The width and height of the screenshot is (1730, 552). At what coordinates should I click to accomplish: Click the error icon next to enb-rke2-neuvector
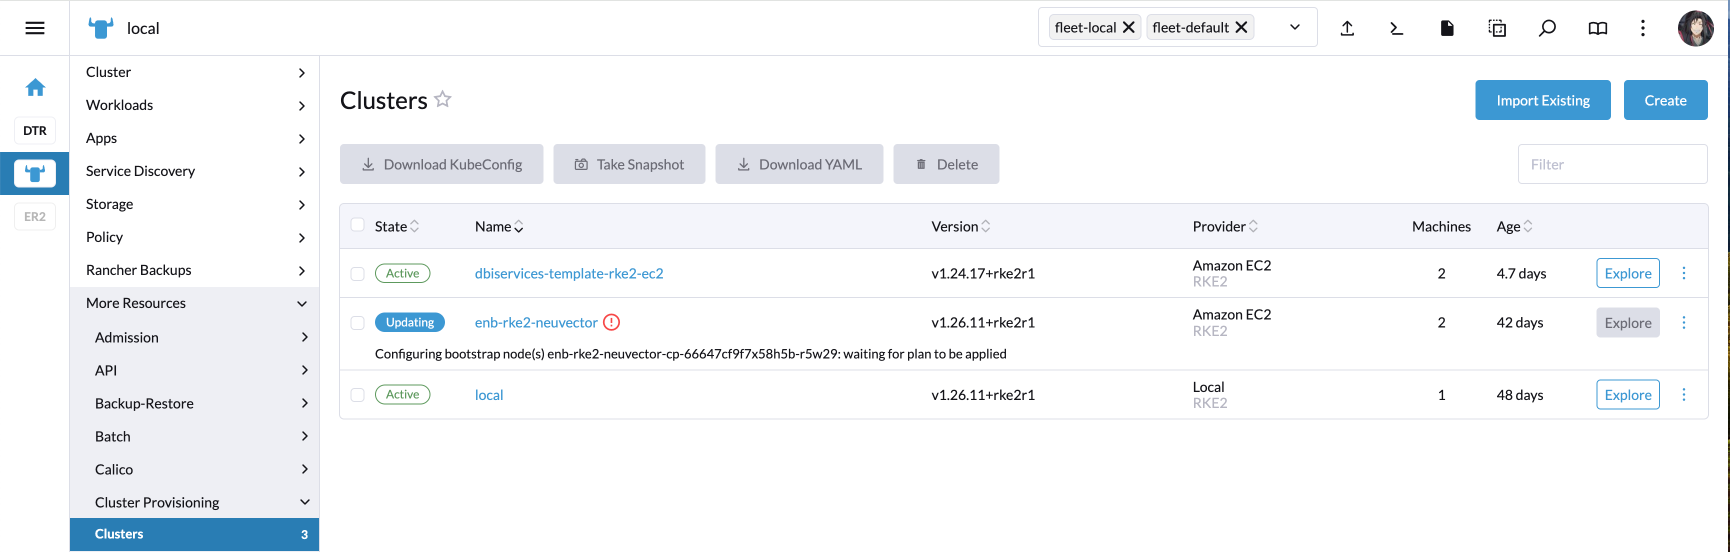(612, 322)
